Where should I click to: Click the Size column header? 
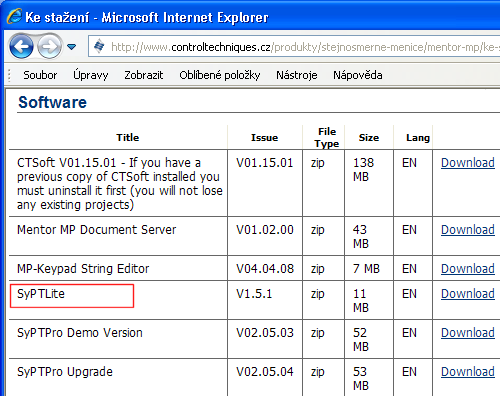[369, 137]
